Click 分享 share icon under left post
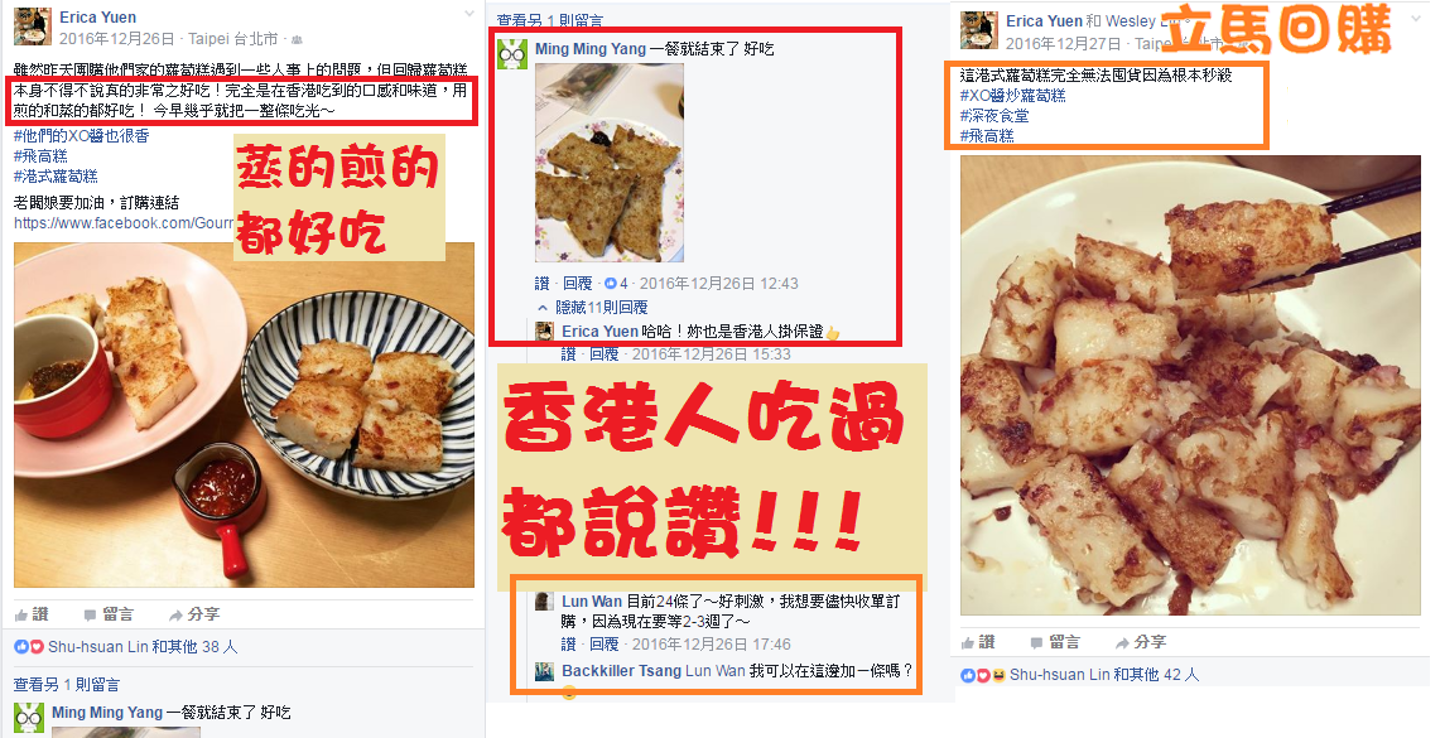 (x=194, y=614)
